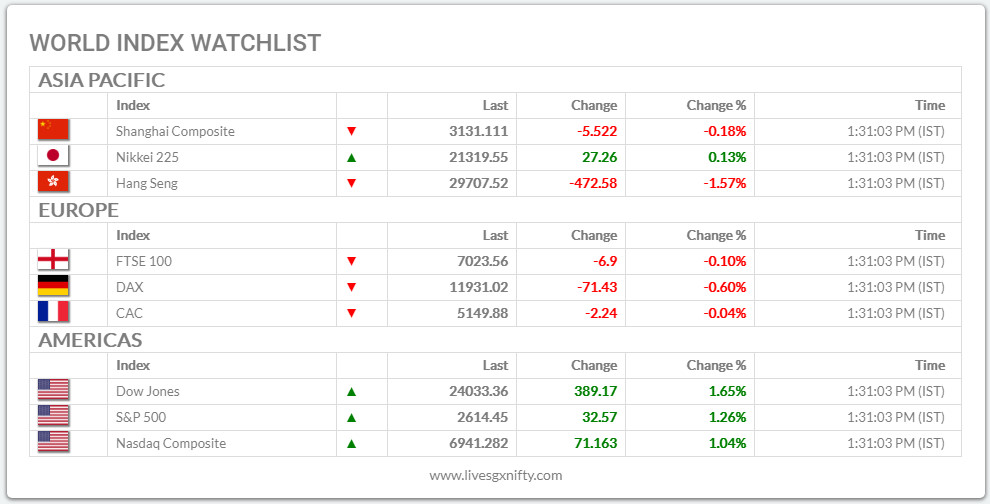Click Nasdaq last value 6941.282

coord(479,443)
